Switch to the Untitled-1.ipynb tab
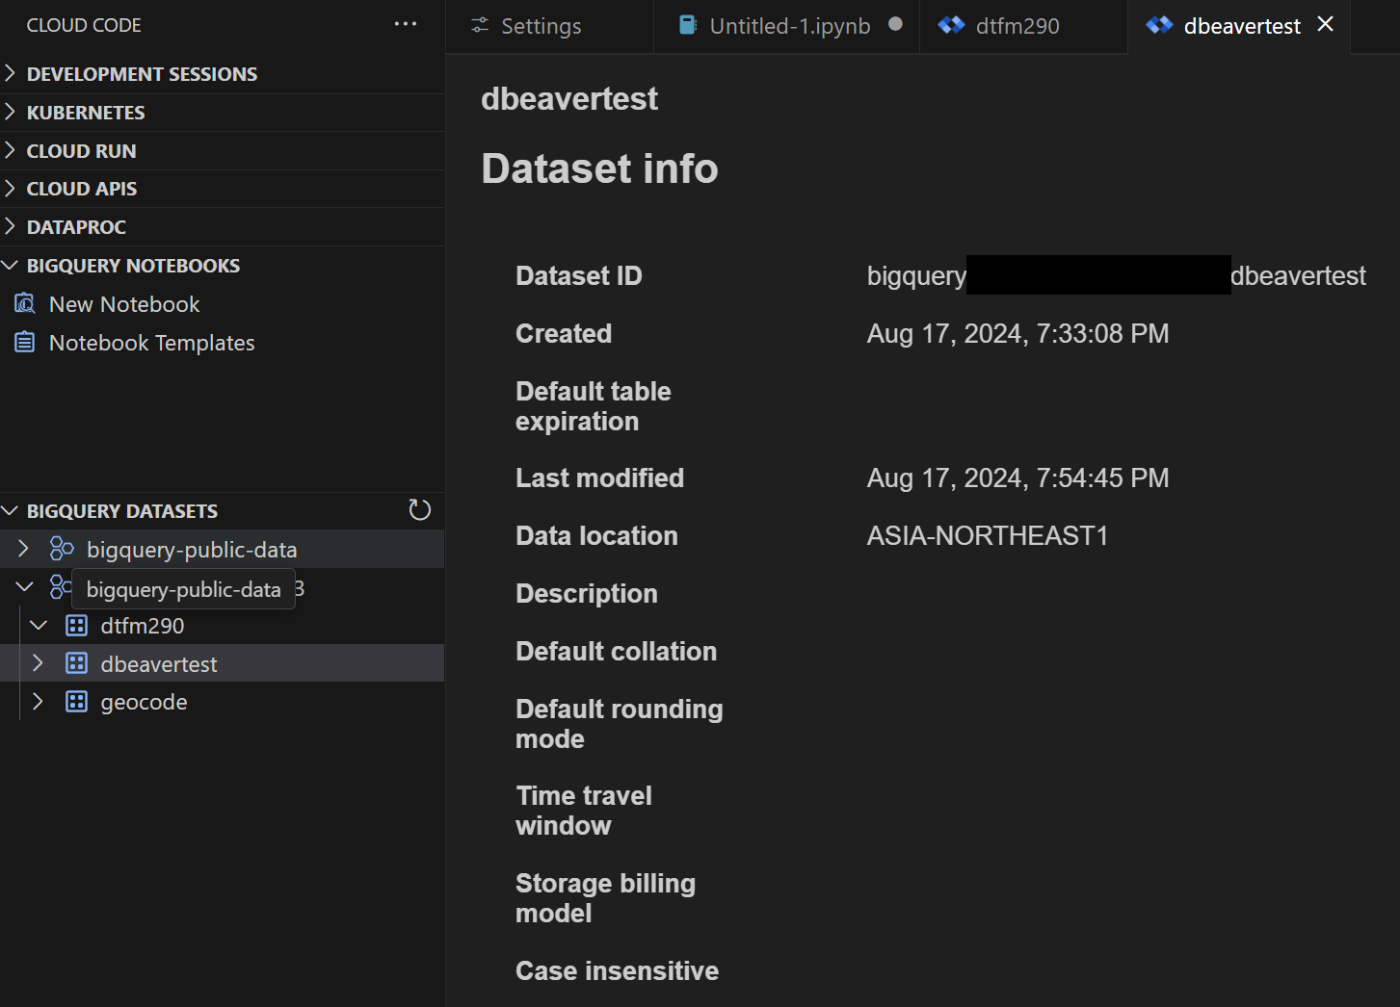 tap(789, 26)
